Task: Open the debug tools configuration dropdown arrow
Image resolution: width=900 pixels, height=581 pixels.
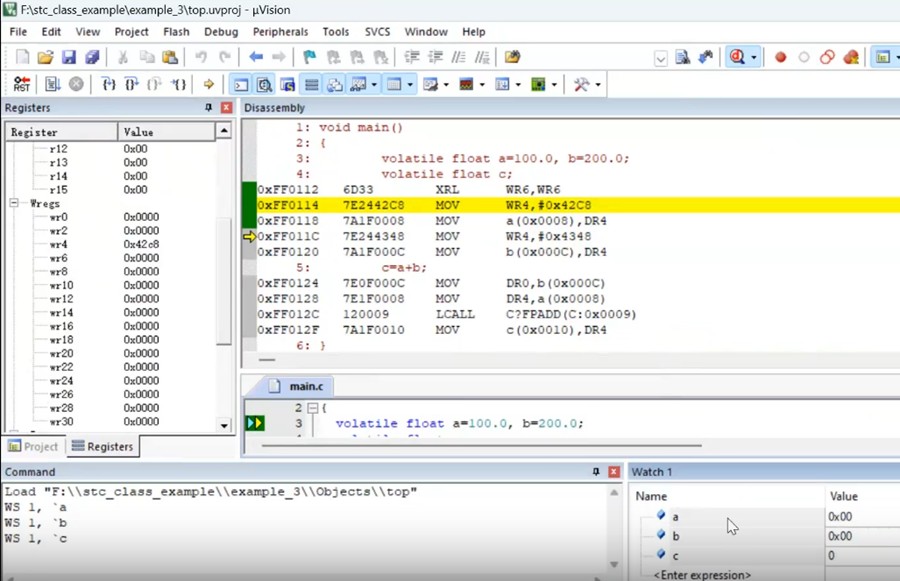Action: [598, 85]
